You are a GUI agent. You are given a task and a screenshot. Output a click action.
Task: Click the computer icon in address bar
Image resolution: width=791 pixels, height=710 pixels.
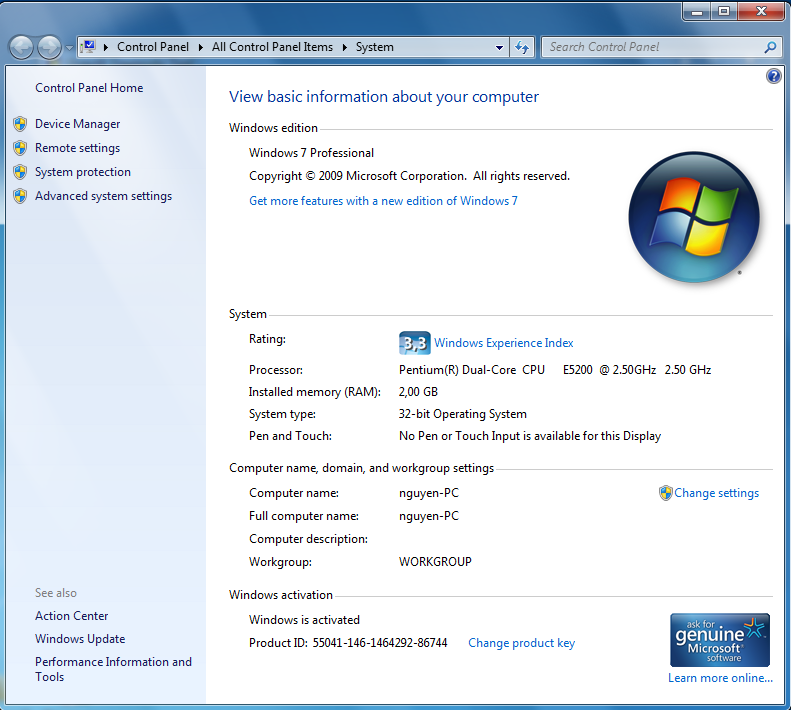(x=89, y=47)
